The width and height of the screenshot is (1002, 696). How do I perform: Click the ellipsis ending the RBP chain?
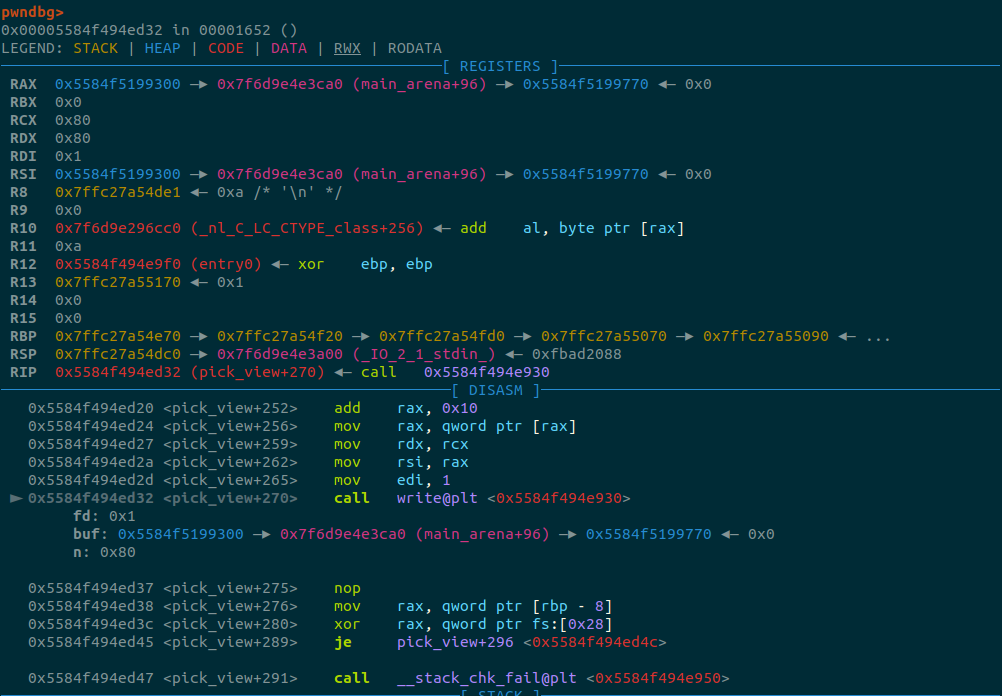[878, 336]
